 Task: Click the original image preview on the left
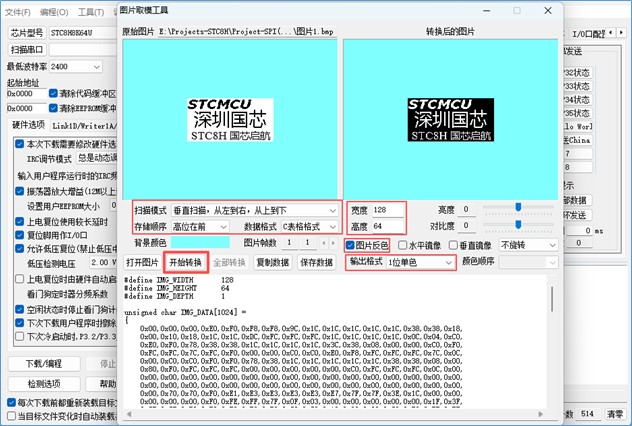230,117
